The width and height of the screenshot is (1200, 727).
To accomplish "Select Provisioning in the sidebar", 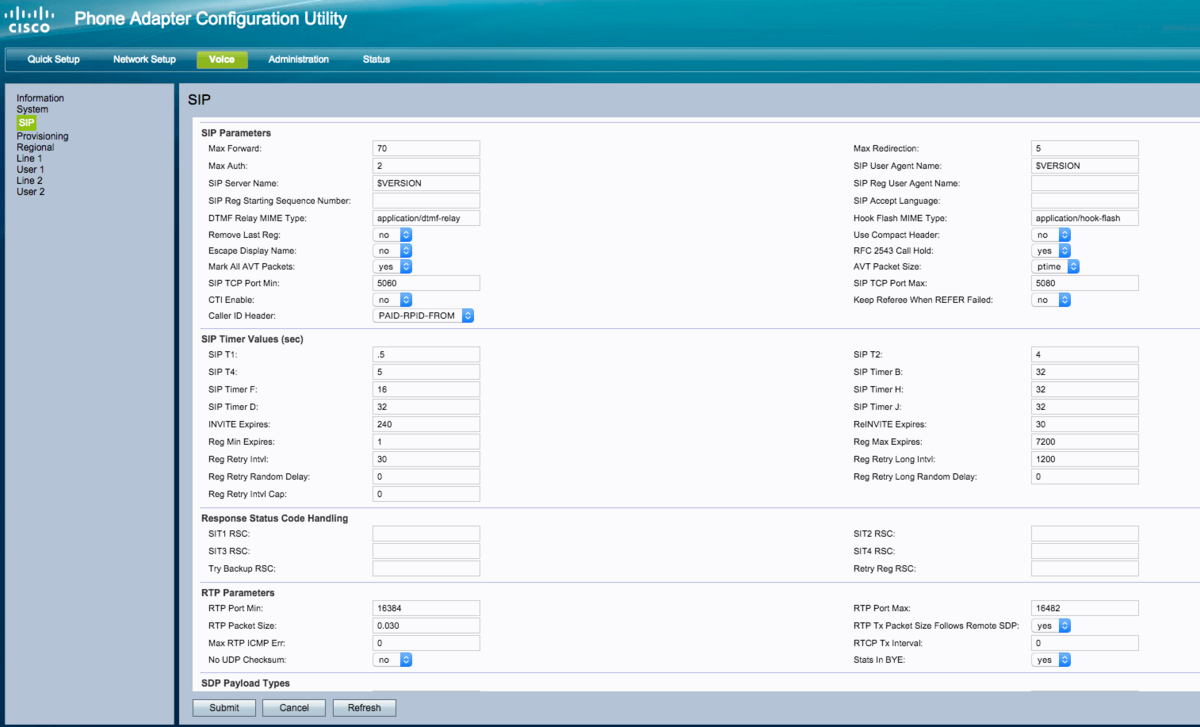I will (42, 136).
